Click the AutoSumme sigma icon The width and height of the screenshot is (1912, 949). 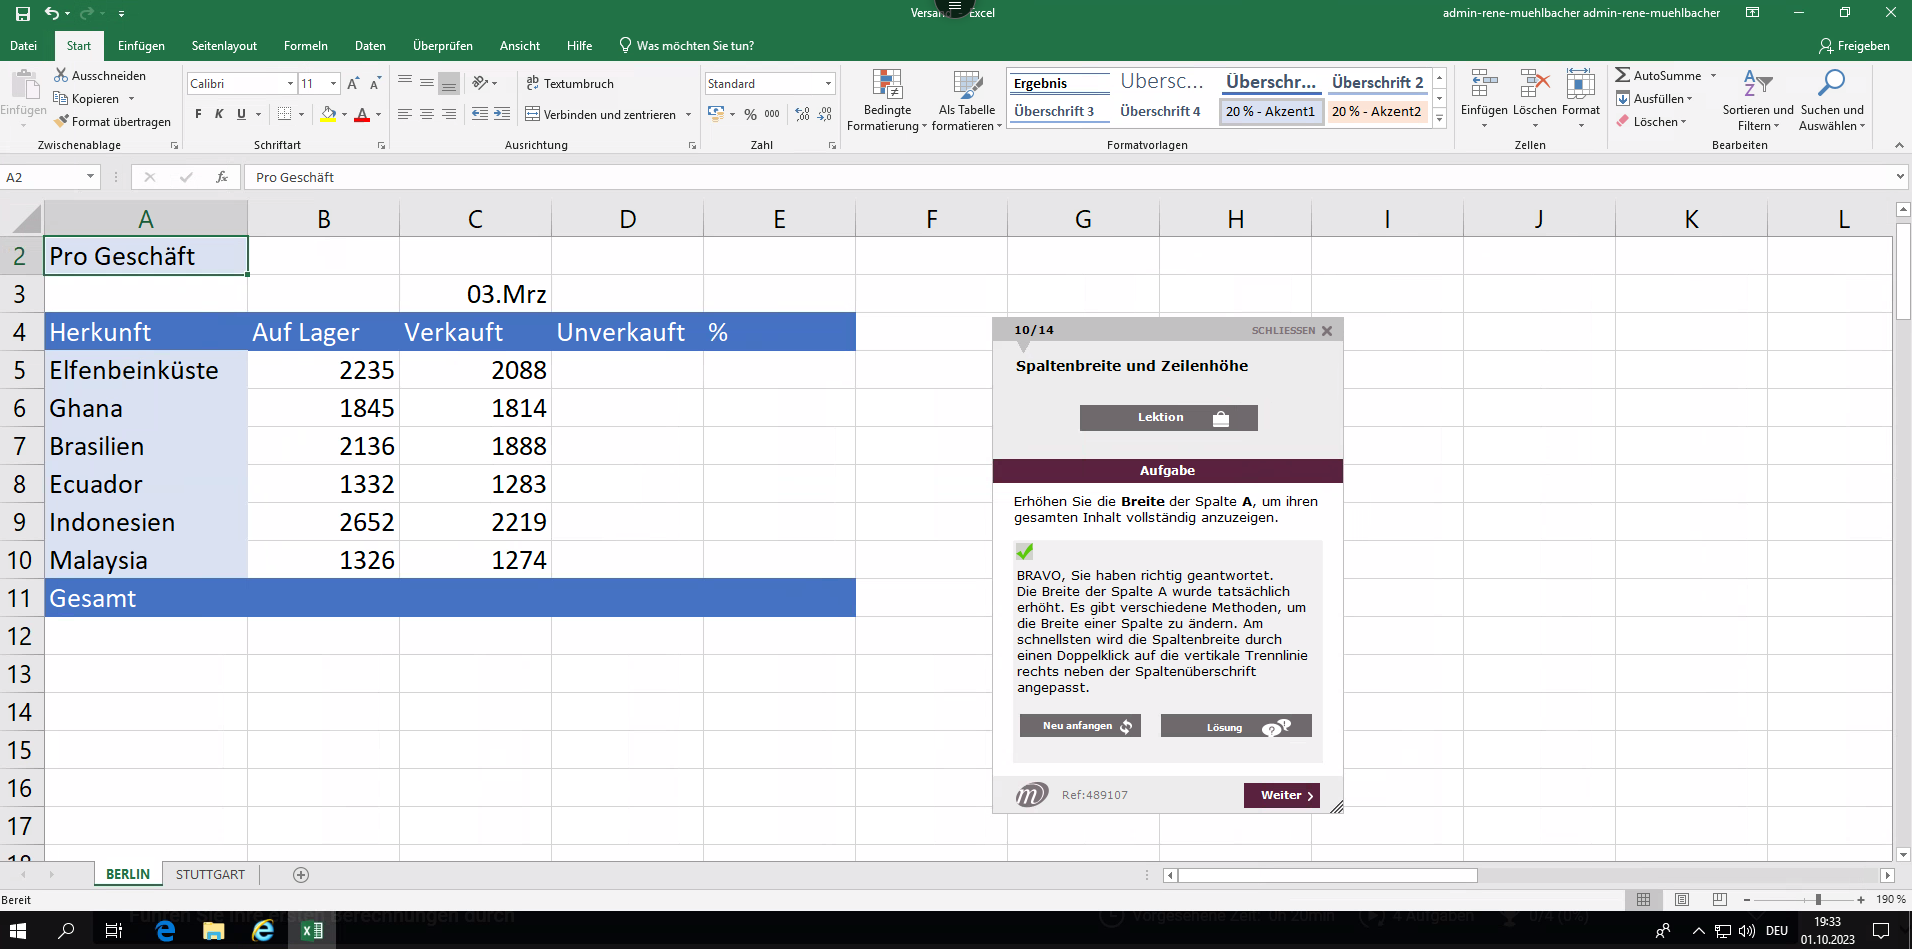(1623, 76)
